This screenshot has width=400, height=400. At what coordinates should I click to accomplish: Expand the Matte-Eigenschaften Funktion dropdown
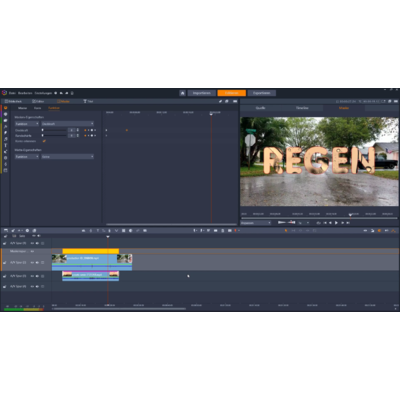(x=27, y=156)
